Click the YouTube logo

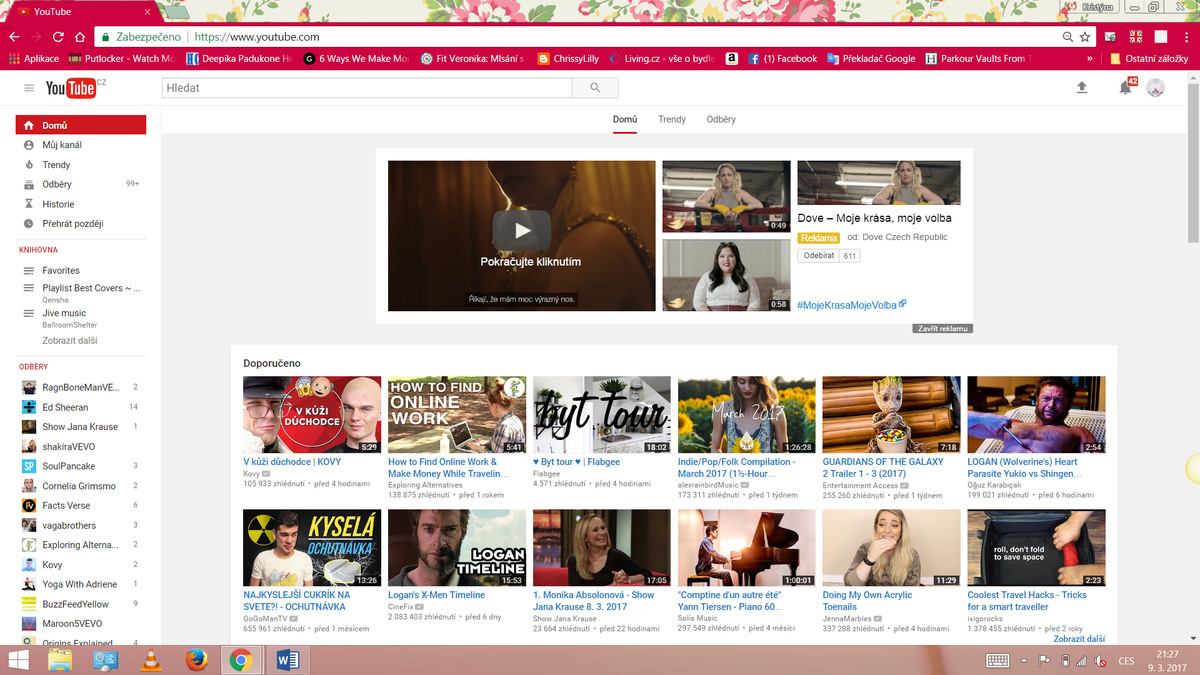(x=71, y=88)
